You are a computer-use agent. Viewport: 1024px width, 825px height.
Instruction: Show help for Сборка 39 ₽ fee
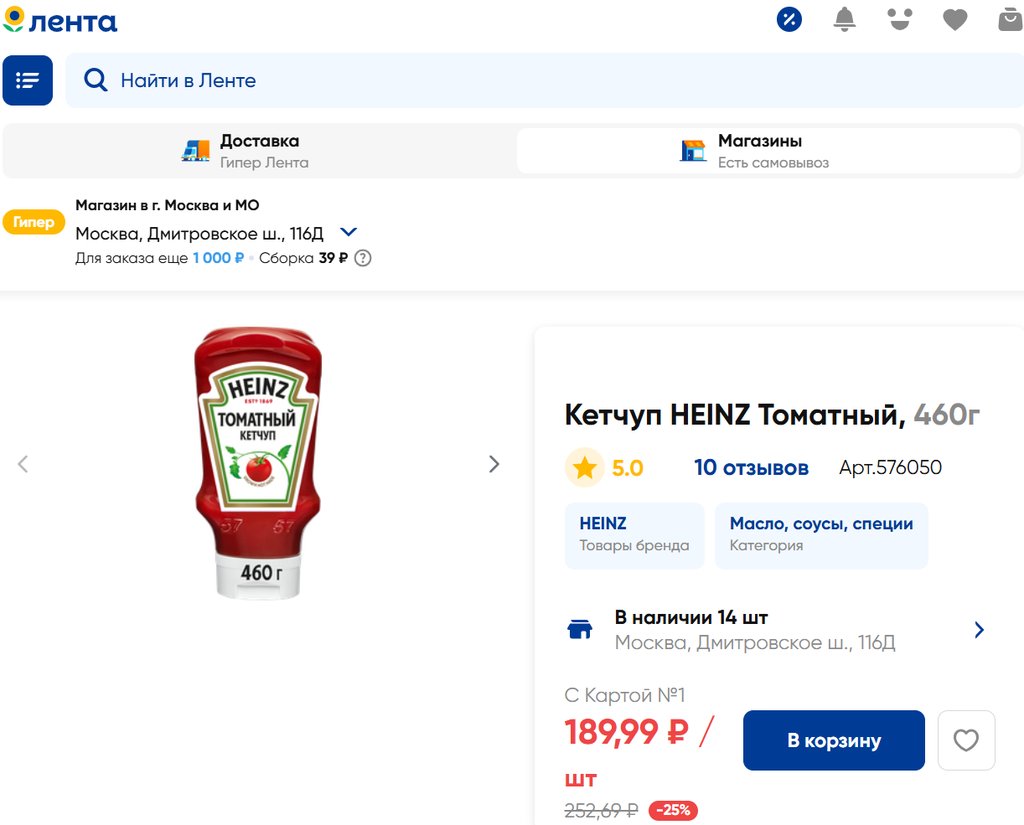362,258
